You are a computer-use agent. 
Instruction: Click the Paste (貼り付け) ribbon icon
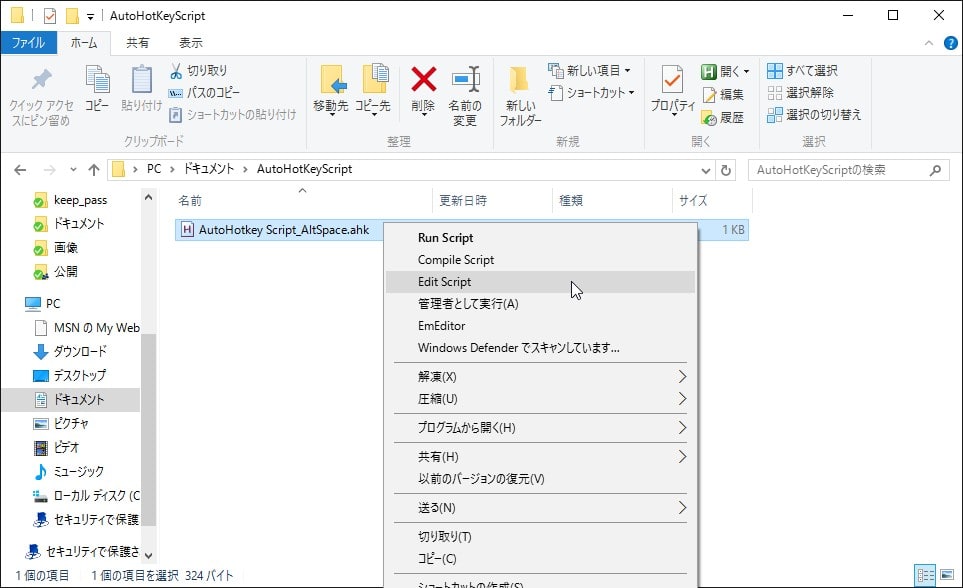(x=141, y=80)
